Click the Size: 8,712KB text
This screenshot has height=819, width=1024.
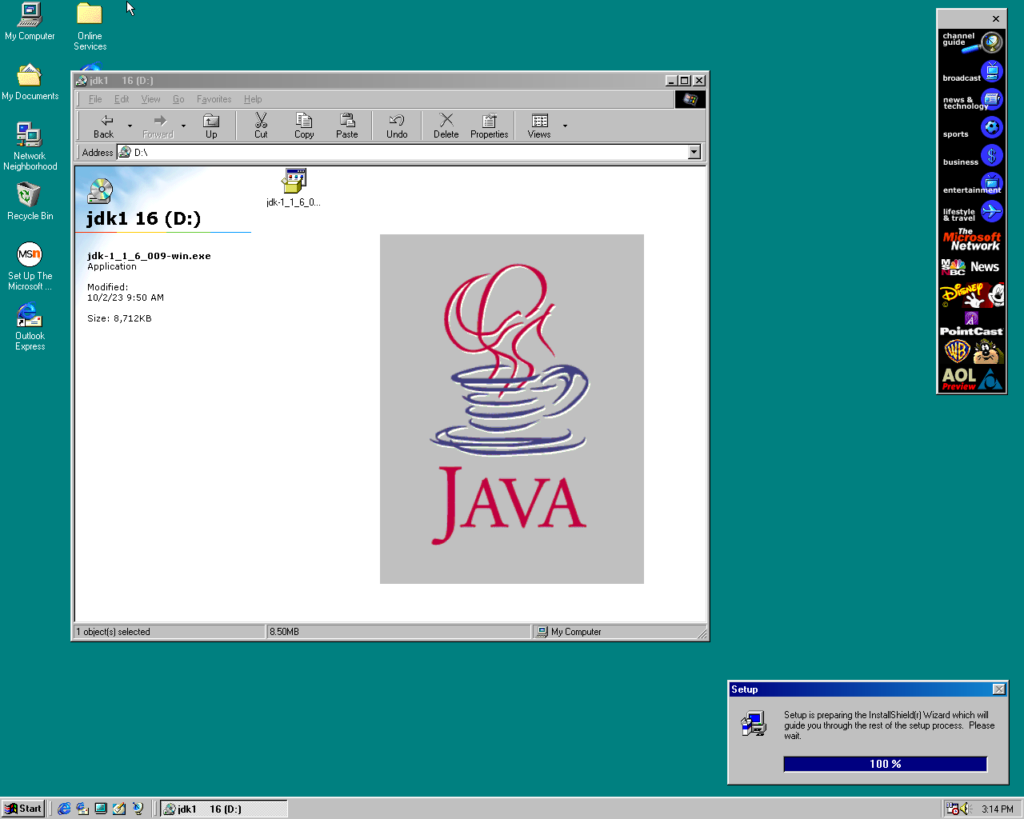click(x=120, y=319)
